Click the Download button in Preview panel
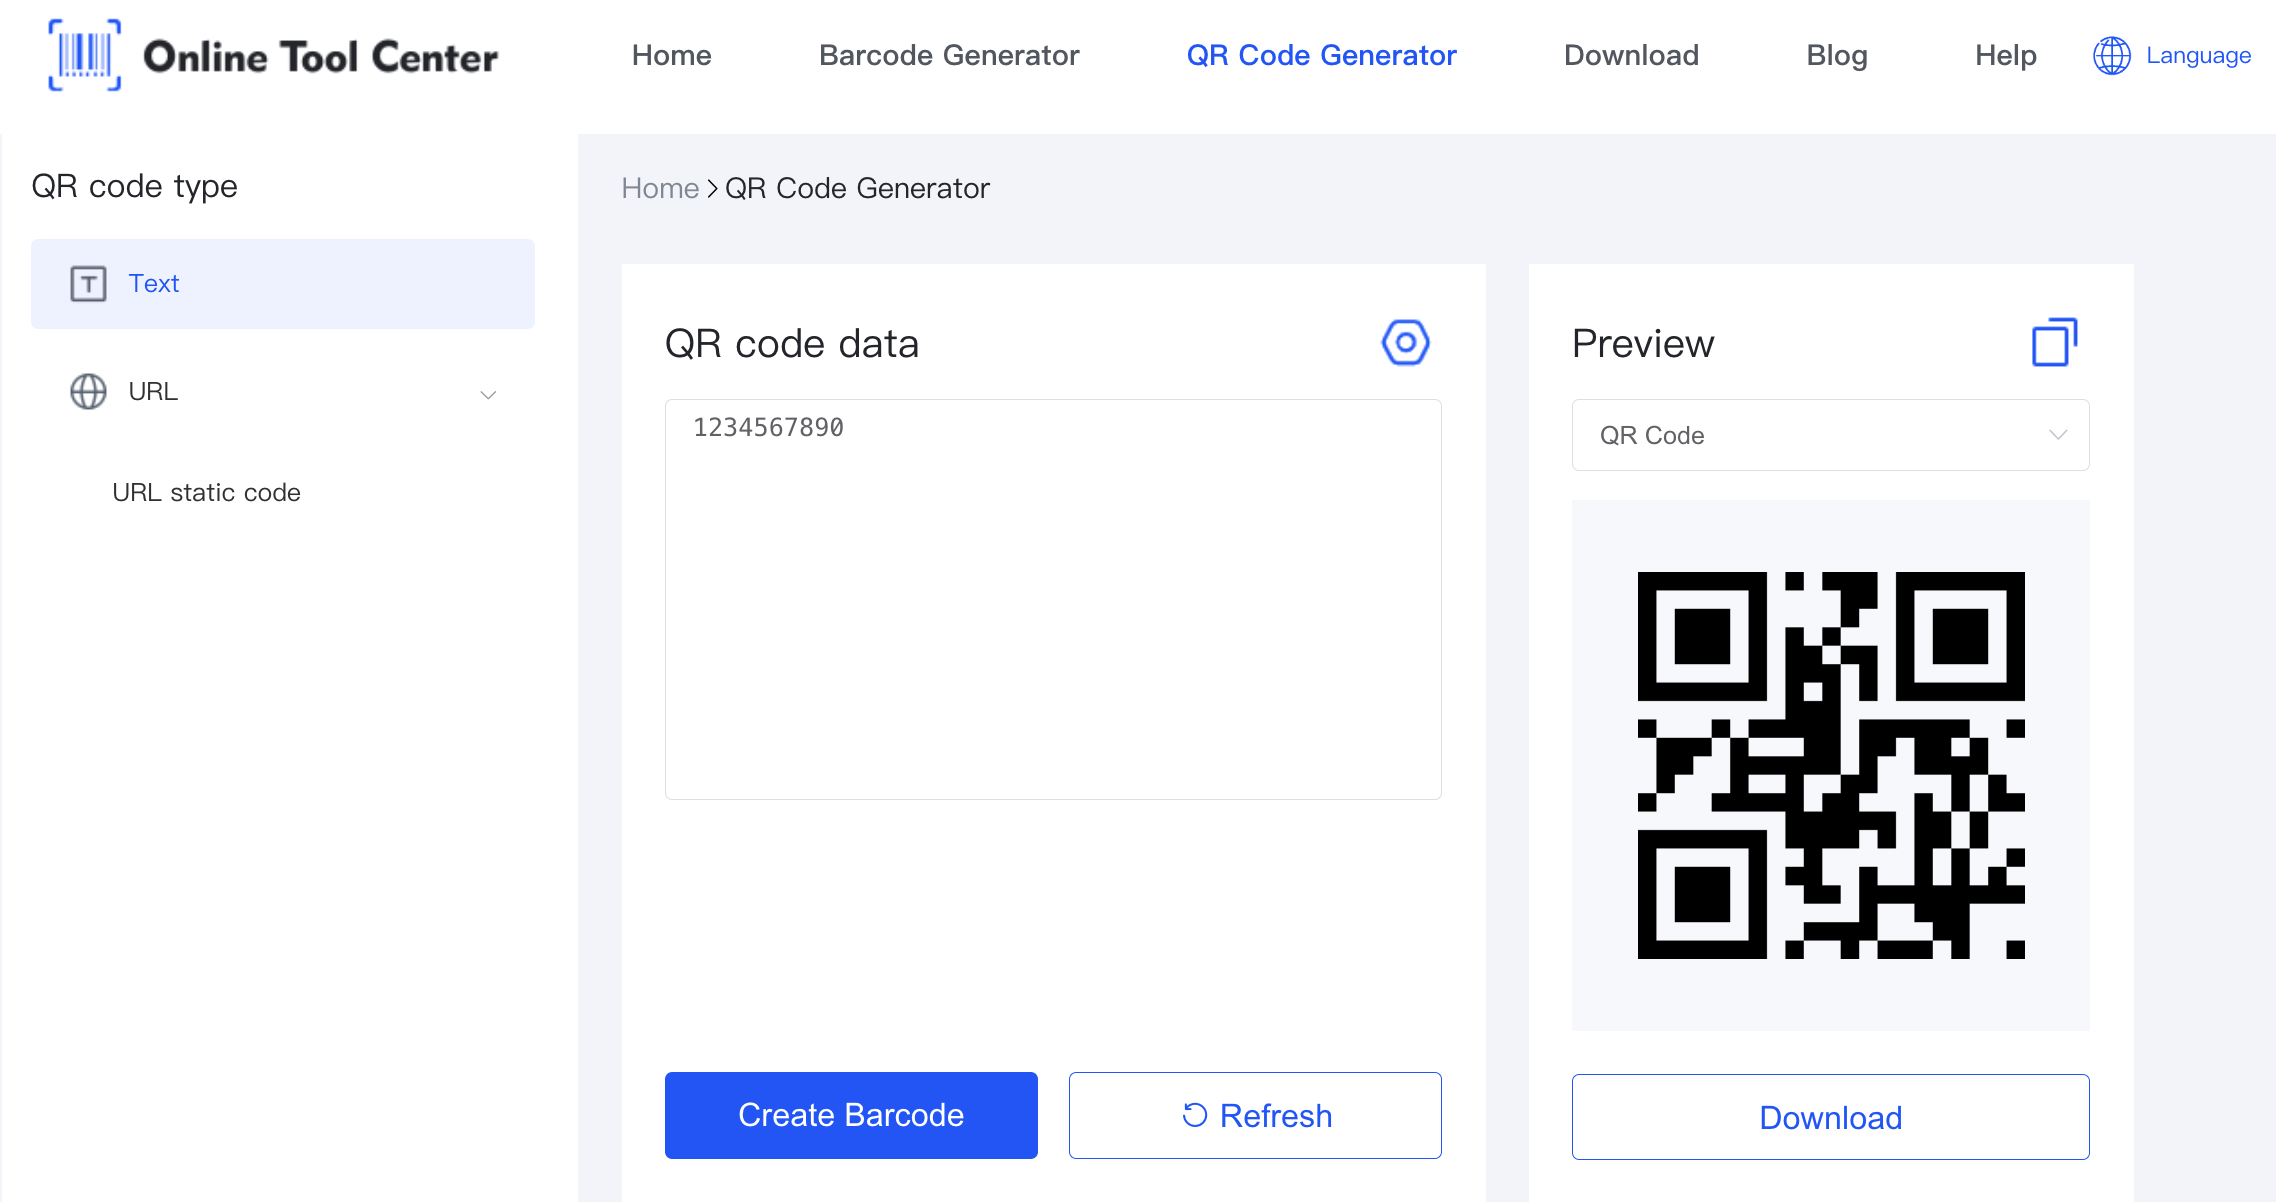2276x1202 pixels. [1830, 1116]
